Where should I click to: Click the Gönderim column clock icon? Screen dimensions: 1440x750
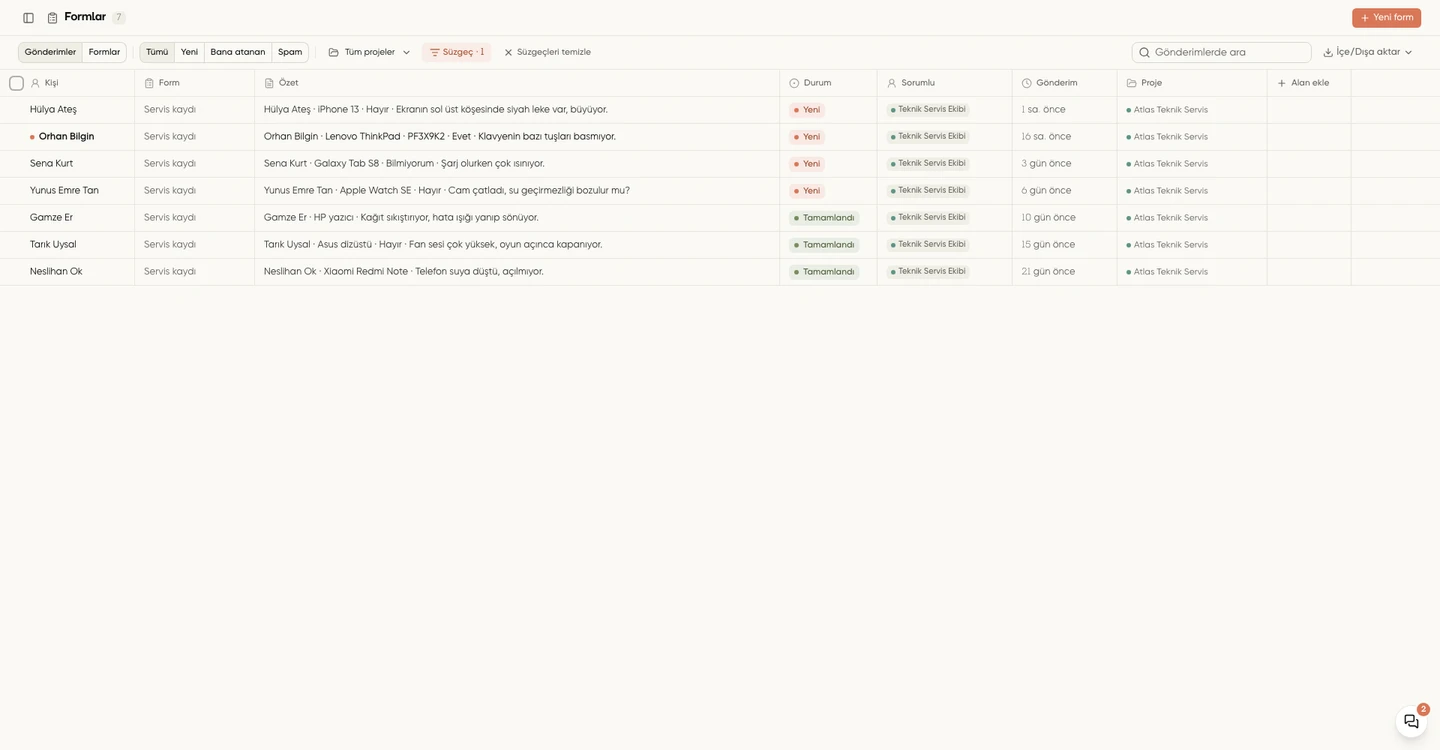pyautogui.click(x=1027, y=83)
